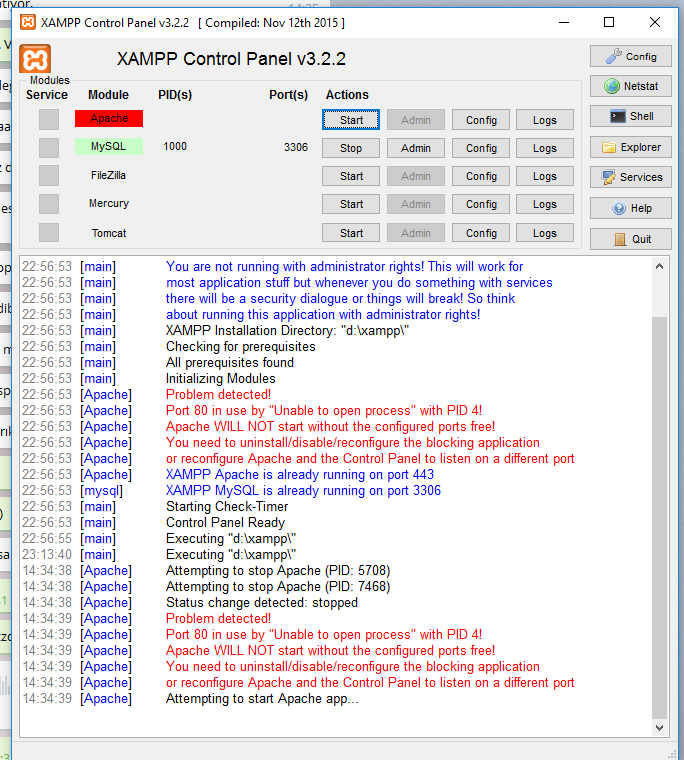Viewport: 684px width, 760px height.
Task: Open Explorer with the folder button
Action: click(631, 147)
